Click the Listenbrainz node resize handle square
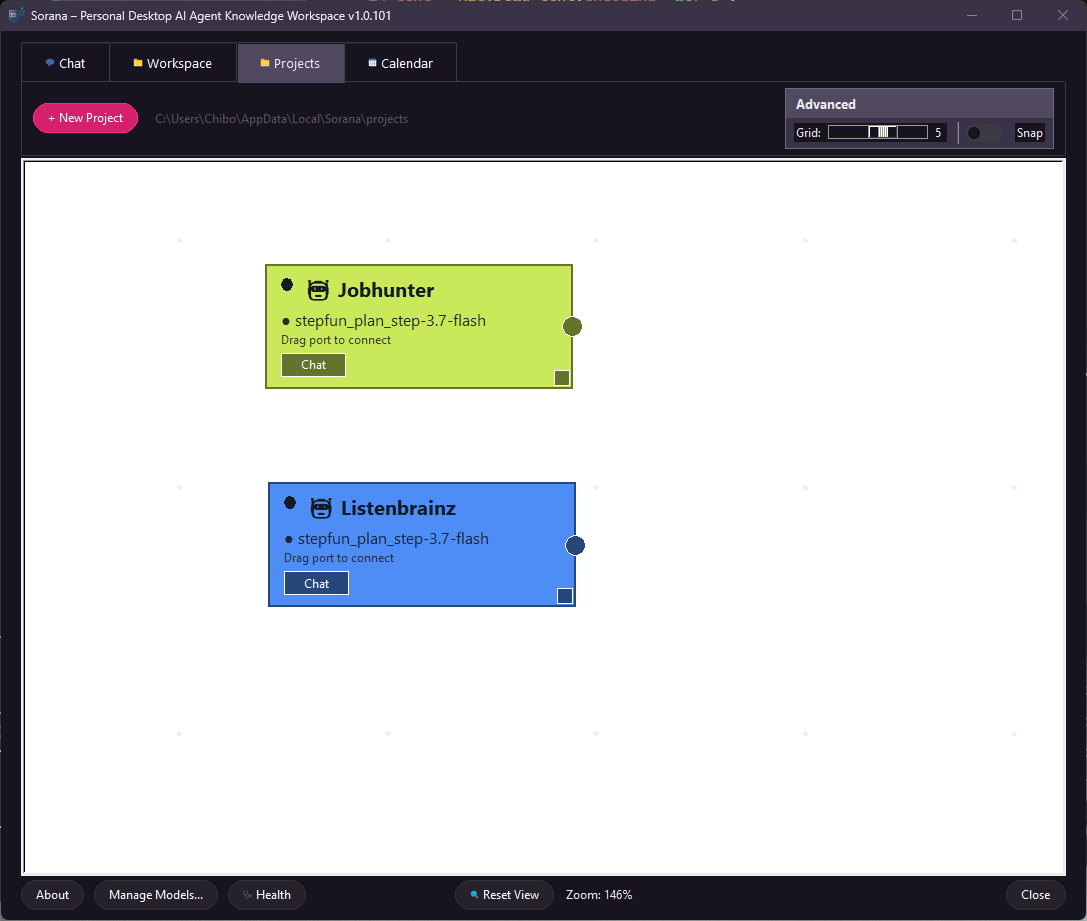Screen dimensions: 1087x921 pyautogui.click(x=565, y=596)
